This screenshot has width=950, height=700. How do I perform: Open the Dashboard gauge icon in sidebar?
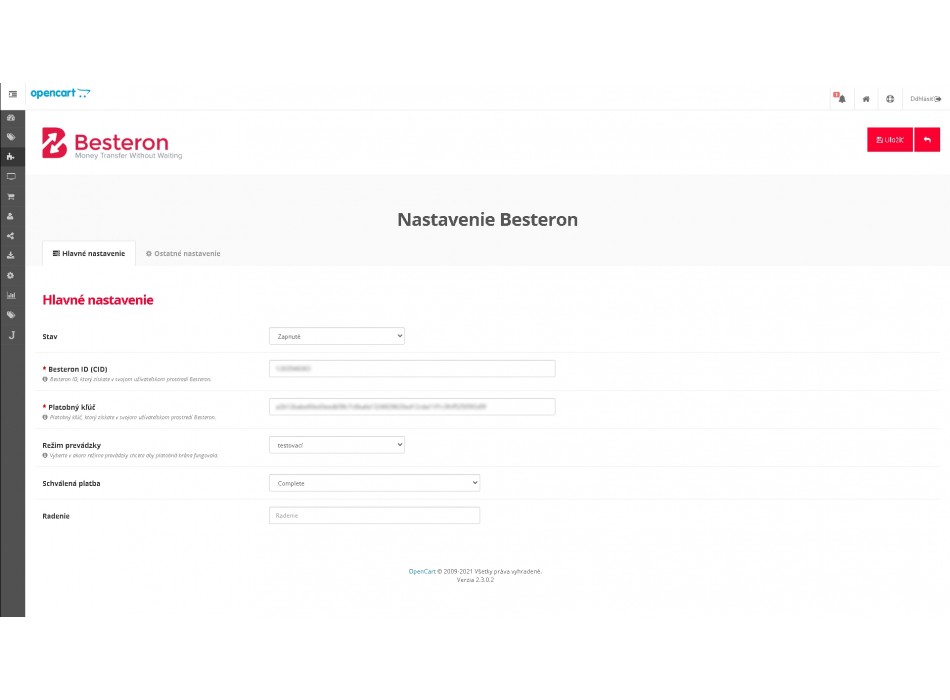11,118
